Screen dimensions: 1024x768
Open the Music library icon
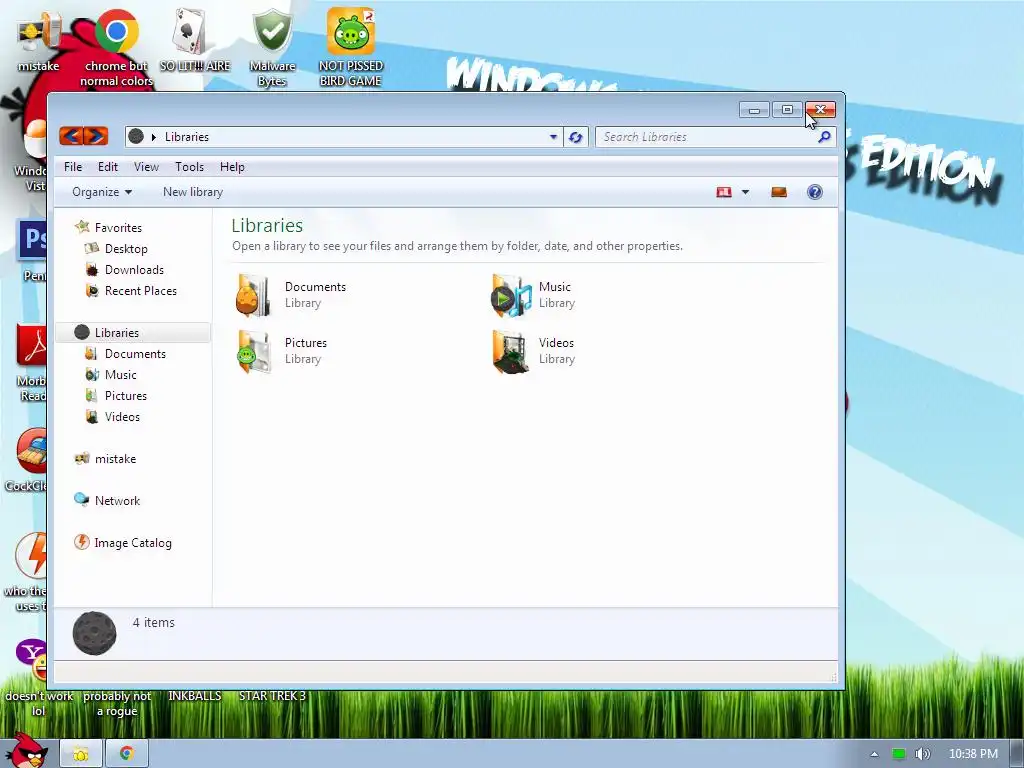click(511, 295)
